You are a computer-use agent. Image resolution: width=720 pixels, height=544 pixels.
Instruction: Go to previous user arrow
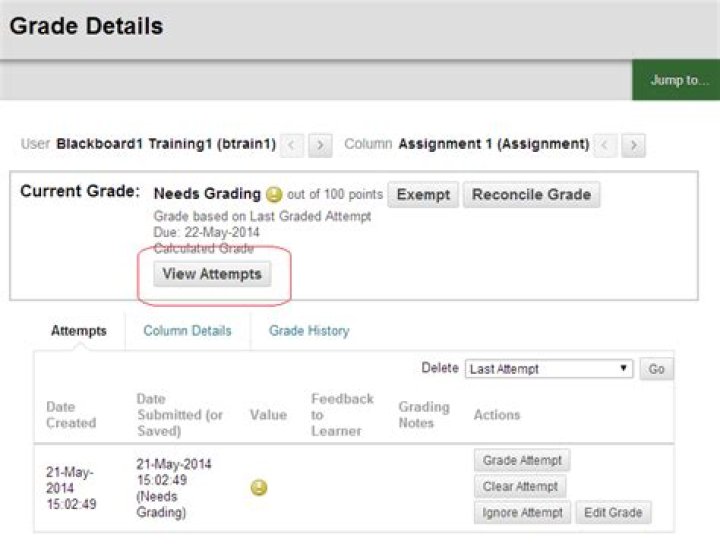click(x=292, y=146)
